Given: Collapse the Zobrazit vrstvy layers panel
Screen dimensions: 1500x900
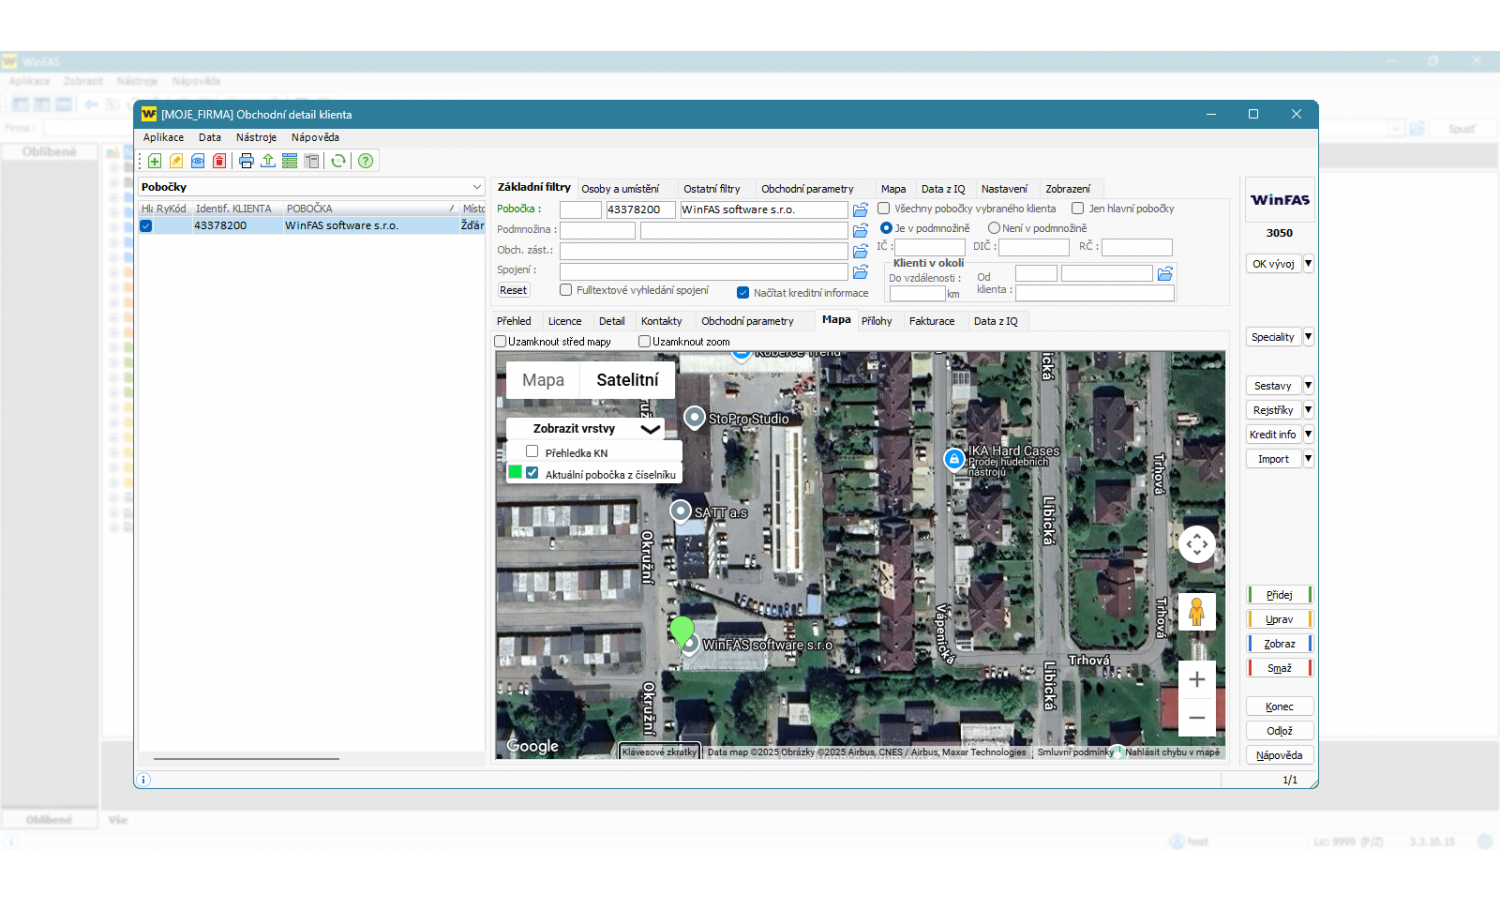Looking at the screenshot, I should (651, 429).
